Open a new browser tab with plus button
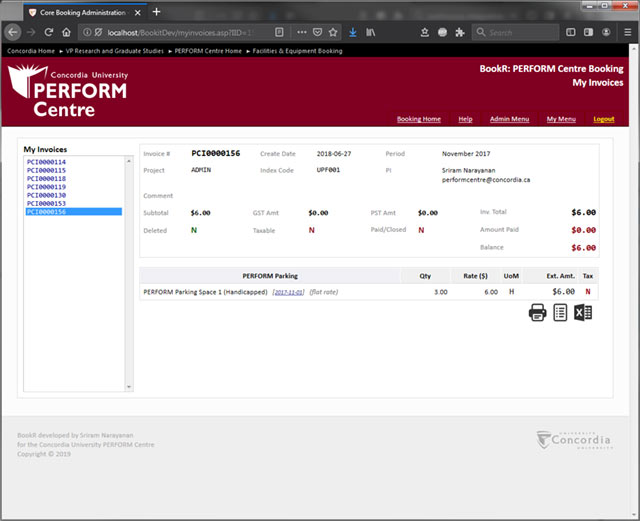This screenshot has height=521, width=640. (155, 11)
